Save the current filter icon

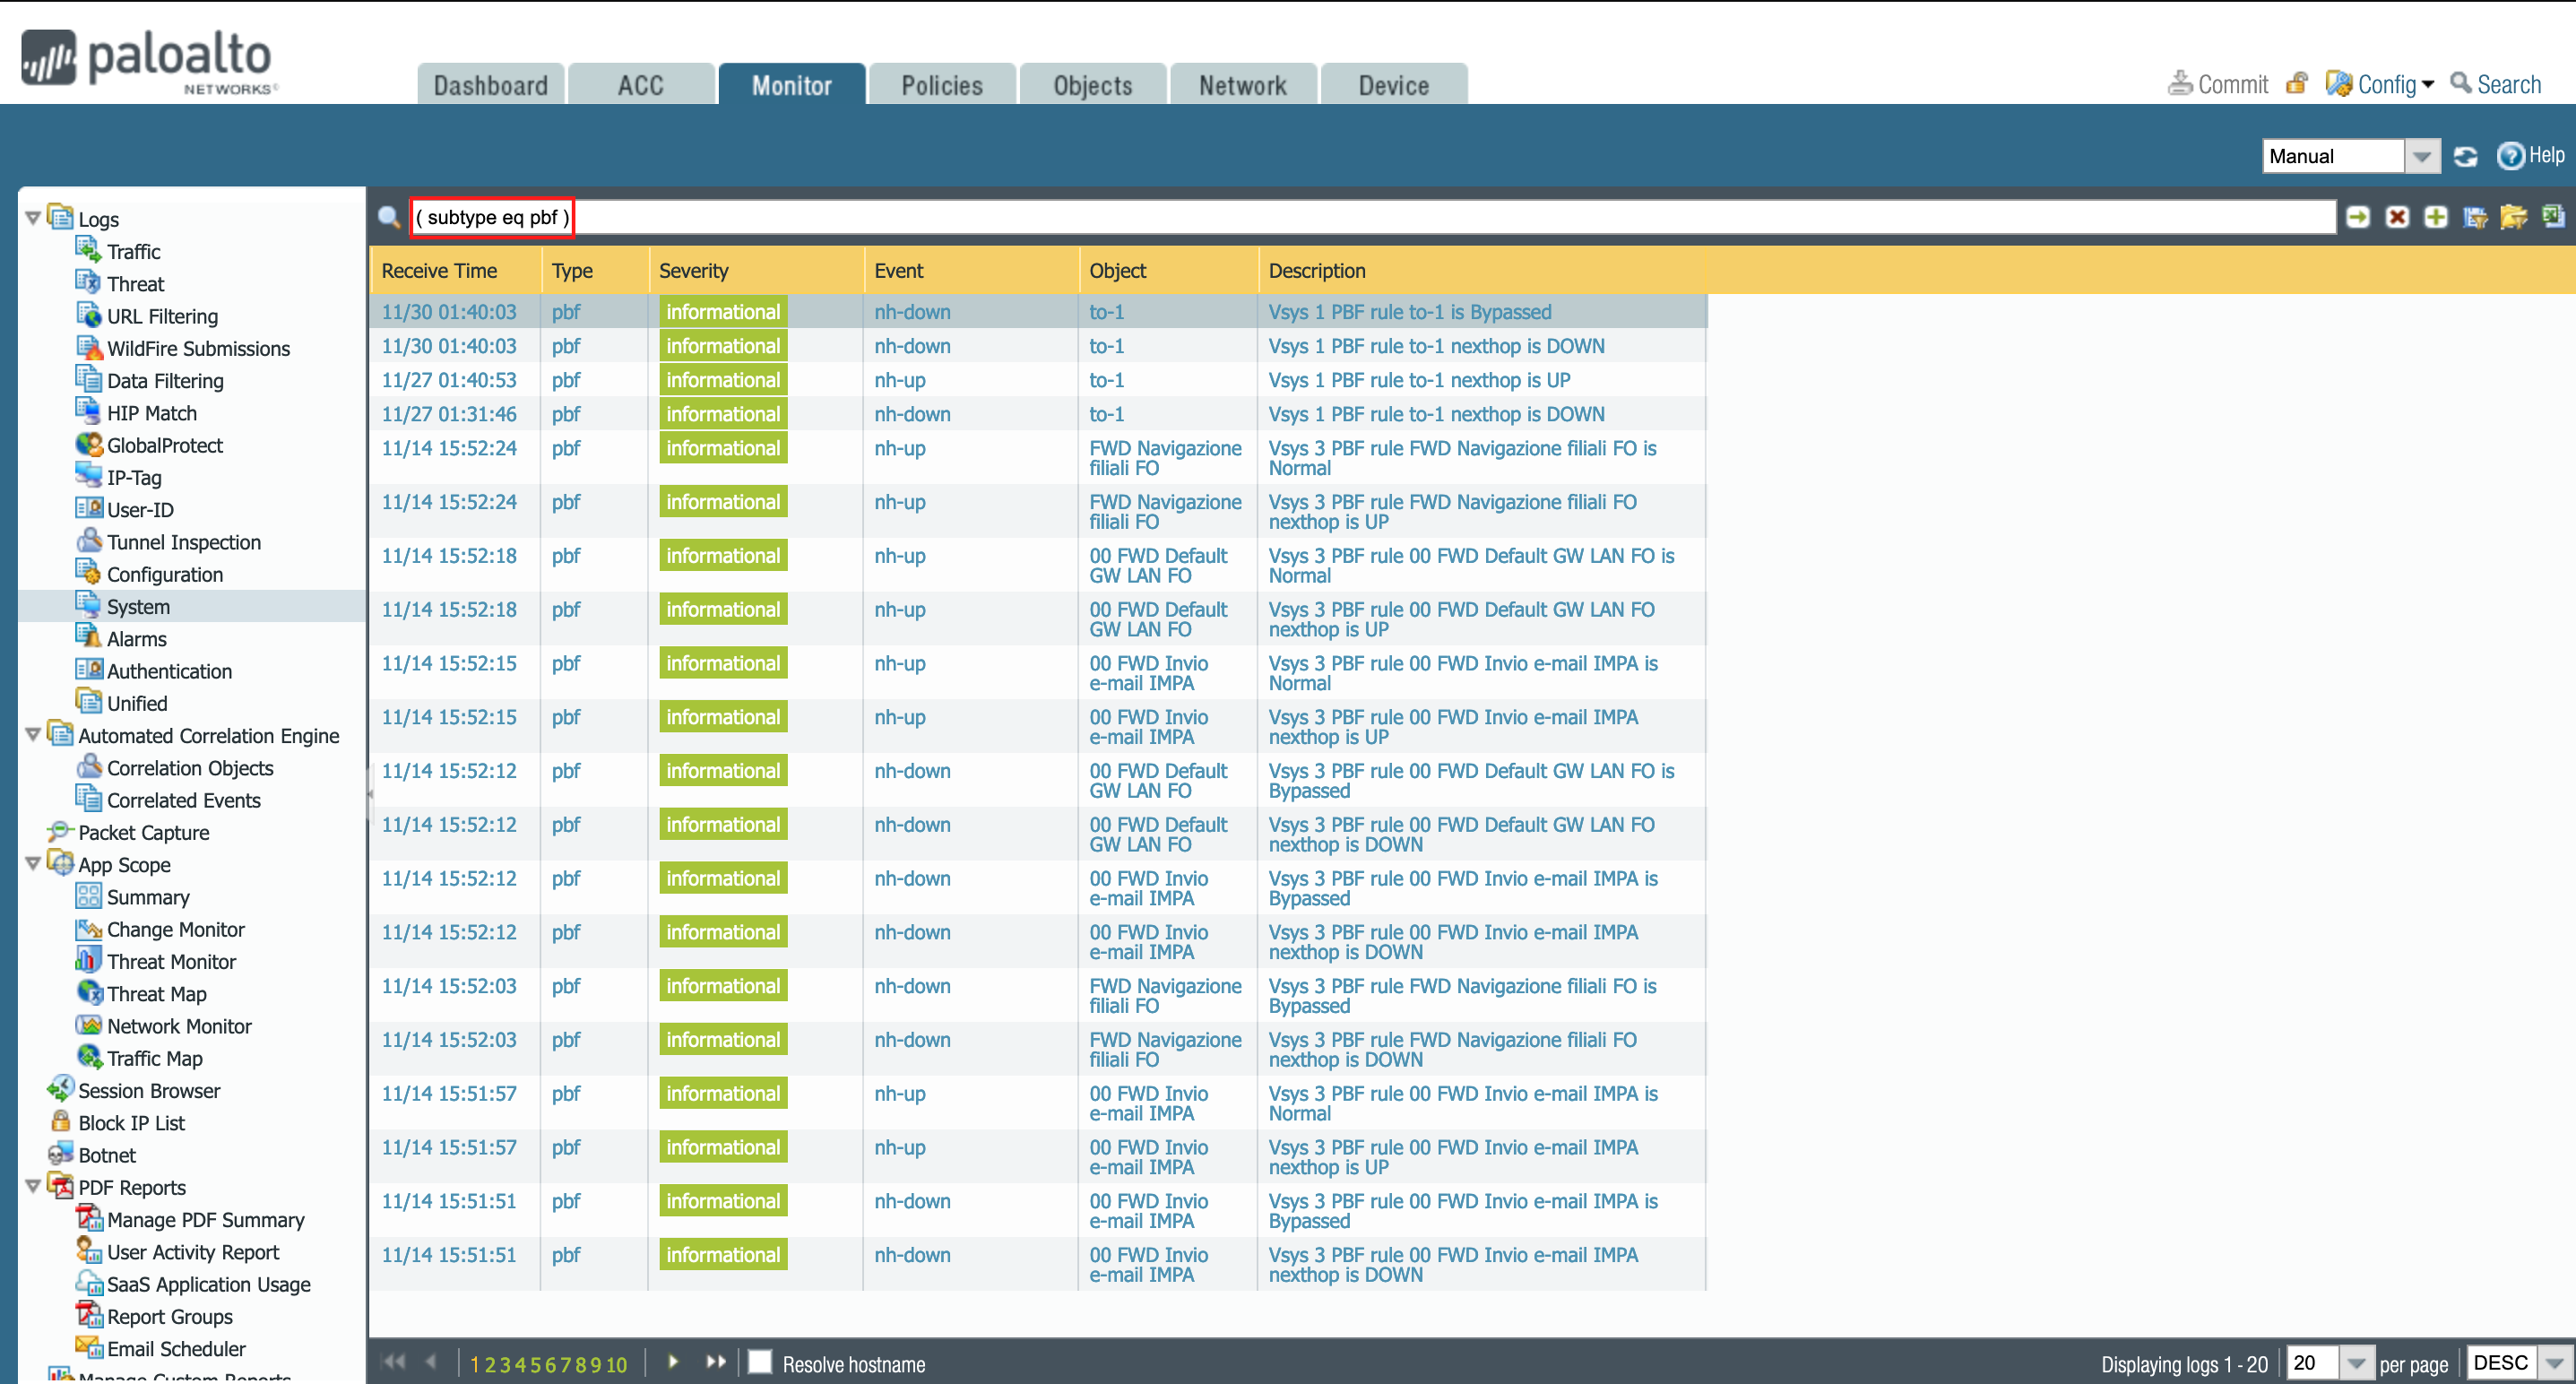(x=2476, y=217)
